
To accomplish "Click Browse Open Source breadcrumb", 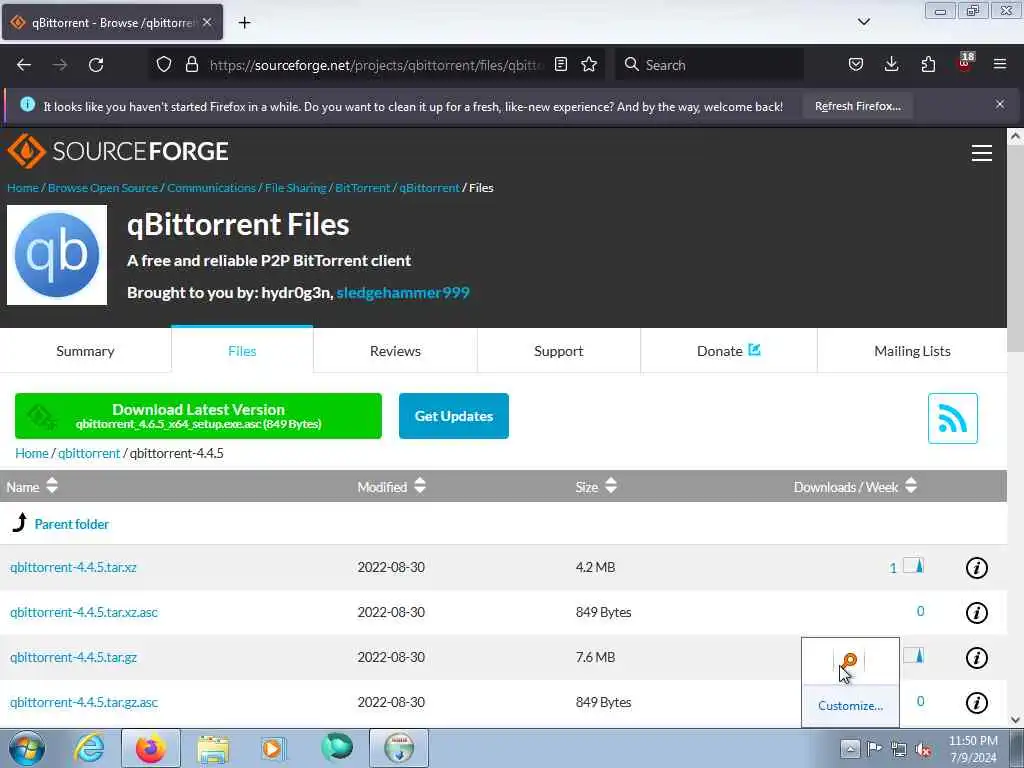I will (103, 187).
